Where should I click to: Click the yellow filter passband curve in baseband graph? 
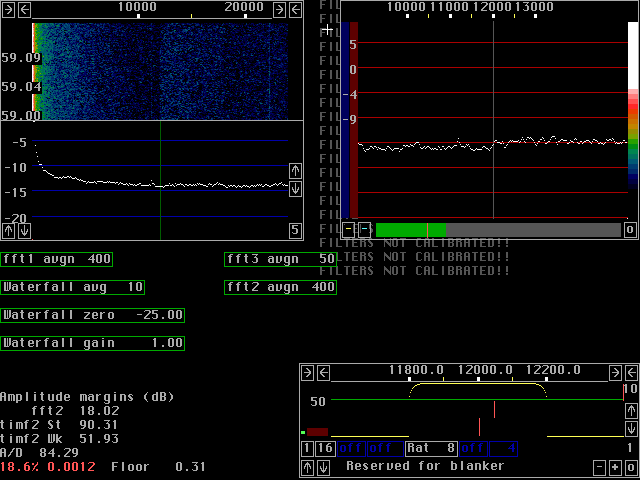tap(478, 384)
